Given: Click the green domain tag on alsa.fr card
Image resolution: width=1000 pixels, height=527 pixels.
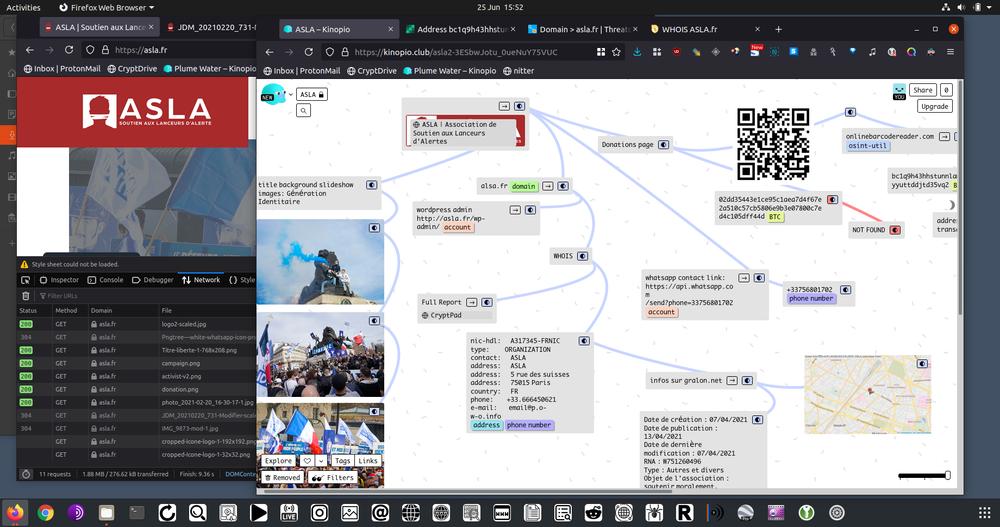Looking at the screenshot, I should (x=523, y=186).
